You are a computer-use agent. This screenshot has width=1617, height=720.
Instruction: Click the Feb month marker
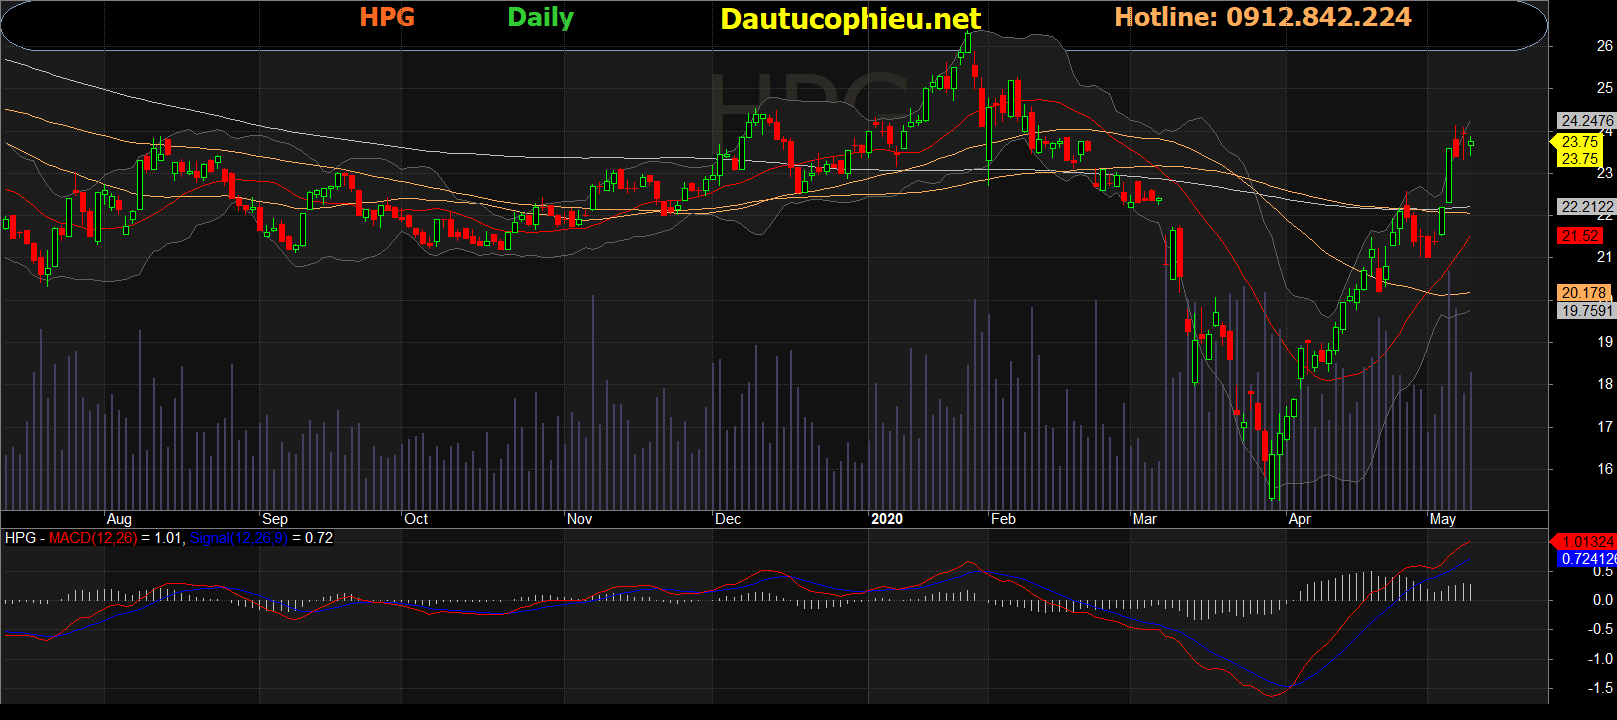pos(1003,519)
